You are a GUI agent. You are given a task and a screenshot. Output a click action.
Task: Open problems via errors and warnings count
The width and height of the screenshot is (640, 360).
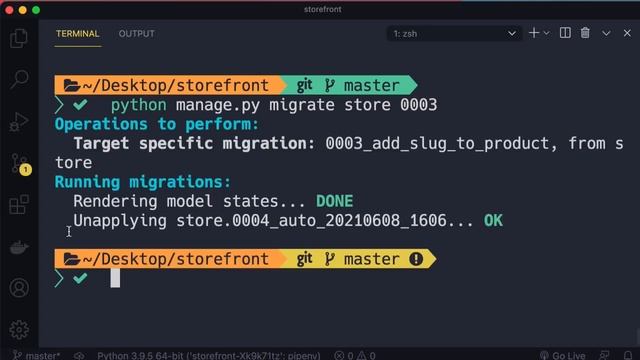pos(355,356)
